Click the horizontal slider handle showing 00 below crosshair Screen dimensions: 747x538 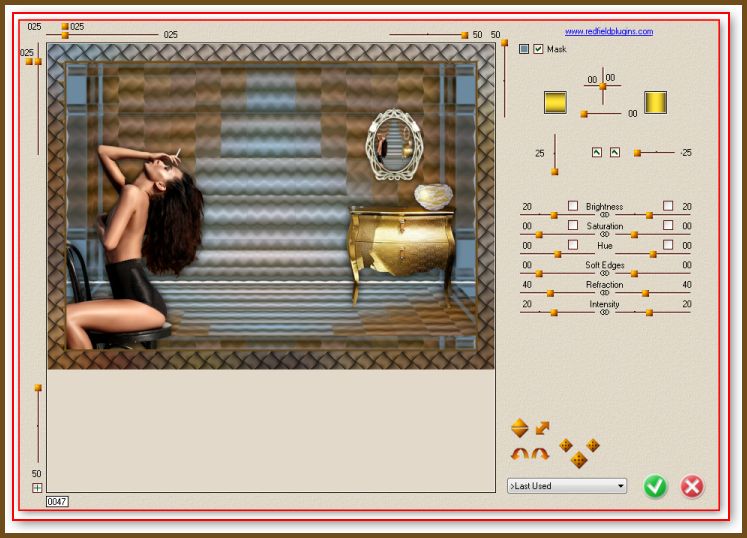(584, 114)
